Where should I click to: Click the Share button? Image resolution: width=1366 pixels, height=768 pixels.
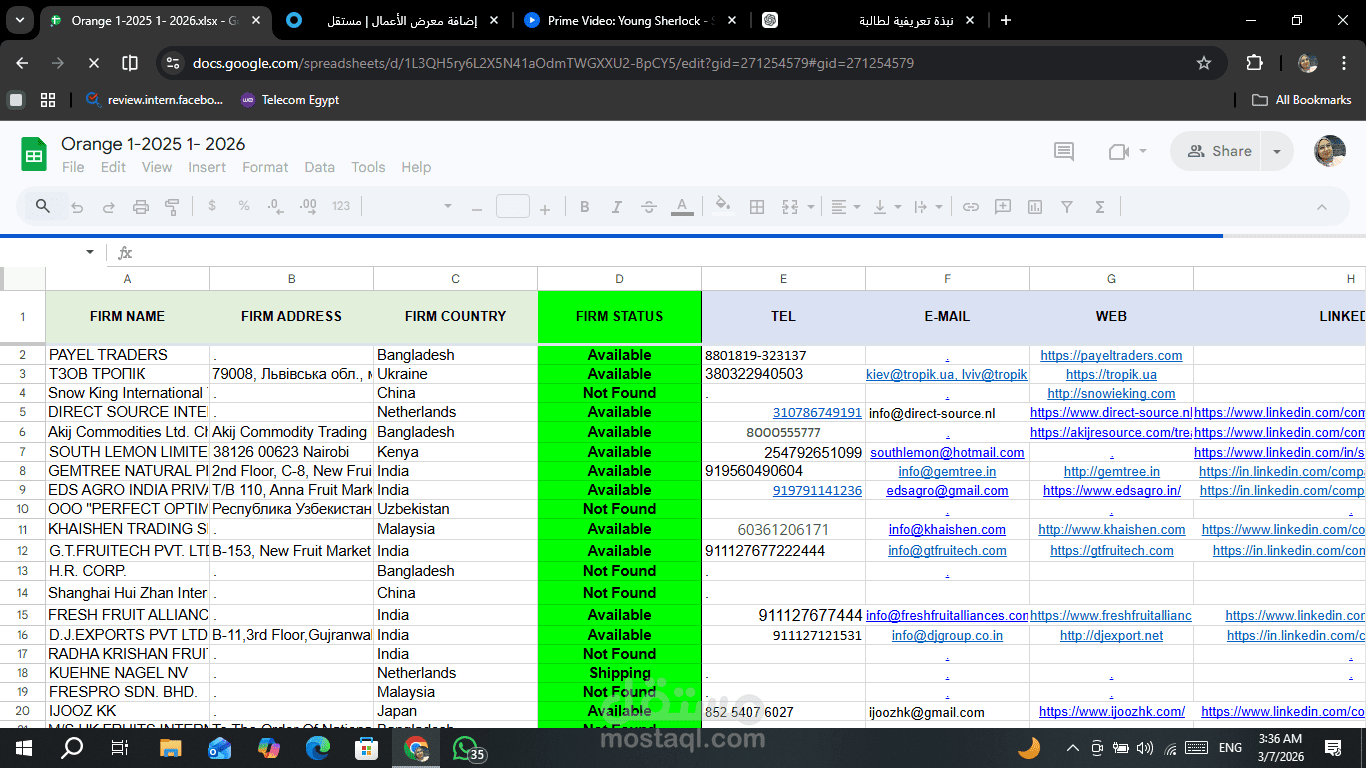point(1218,151)
